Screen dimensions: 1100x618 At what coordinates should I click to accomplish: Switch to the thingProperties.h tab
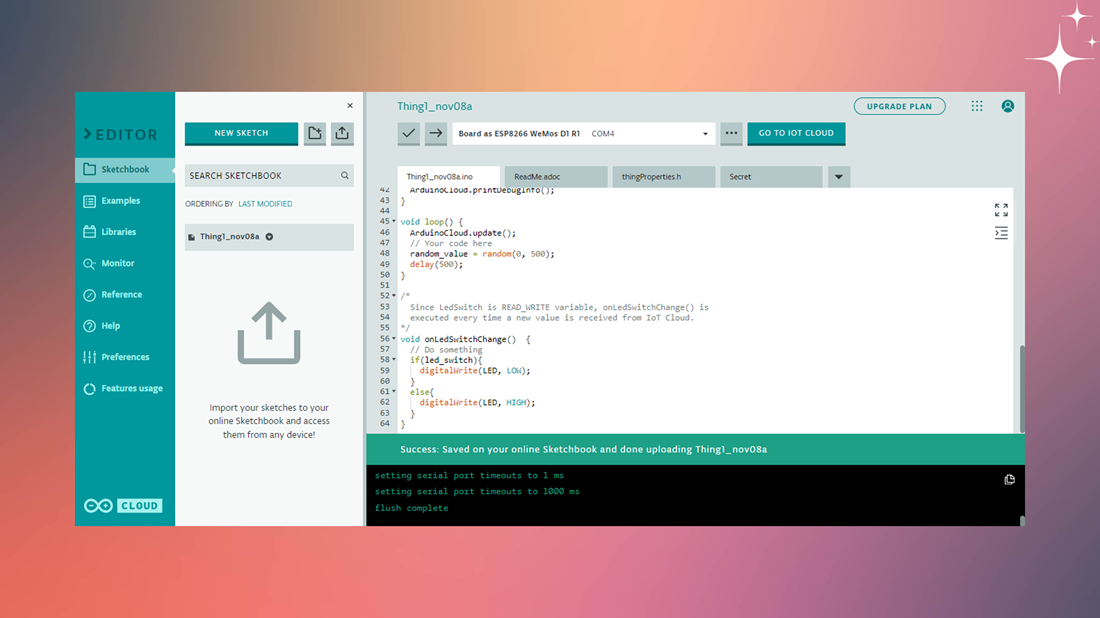[x=664, y=177]
